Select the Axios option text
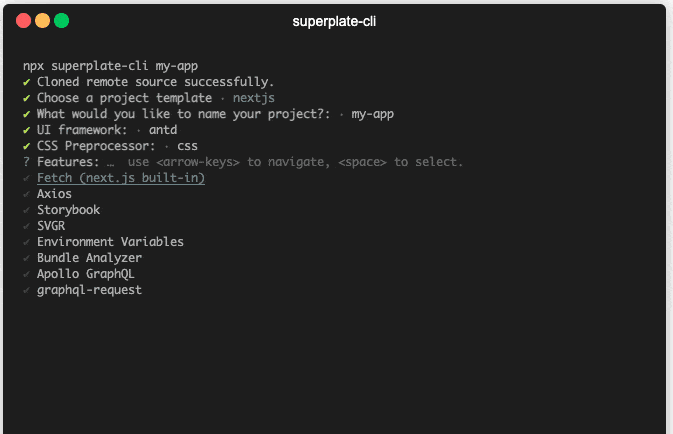The width and height of the screenshot is (673, 434). [54, 194]
